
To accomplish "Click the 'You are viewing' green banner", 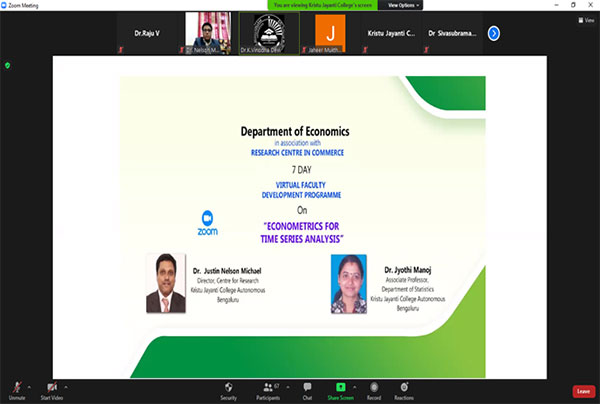I will 323,5.
